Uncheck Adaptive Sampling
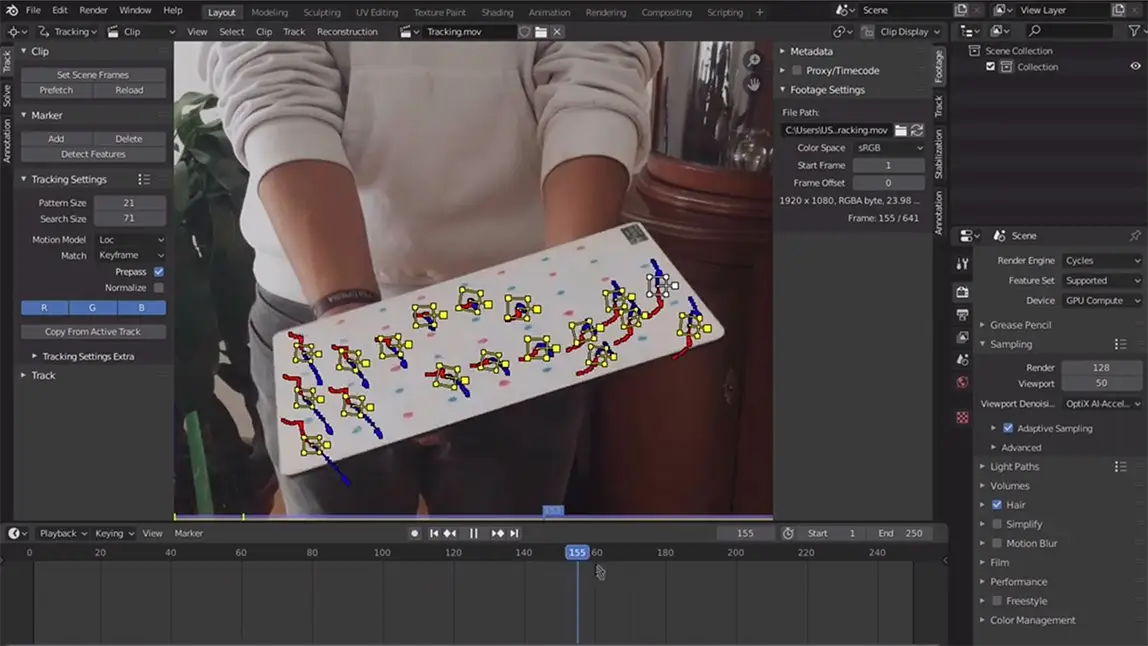This screenshot has height=646, width=1148. pyautogui.click(x=1008, y=428)
